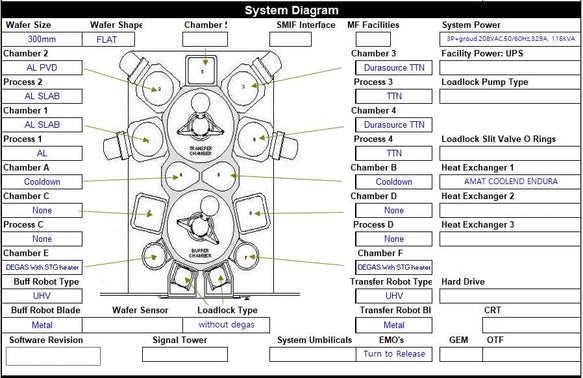Click the Chamber C field showing None
Image resolution: width=583 pixels, height=378 pixels.
tap(42, 210)
